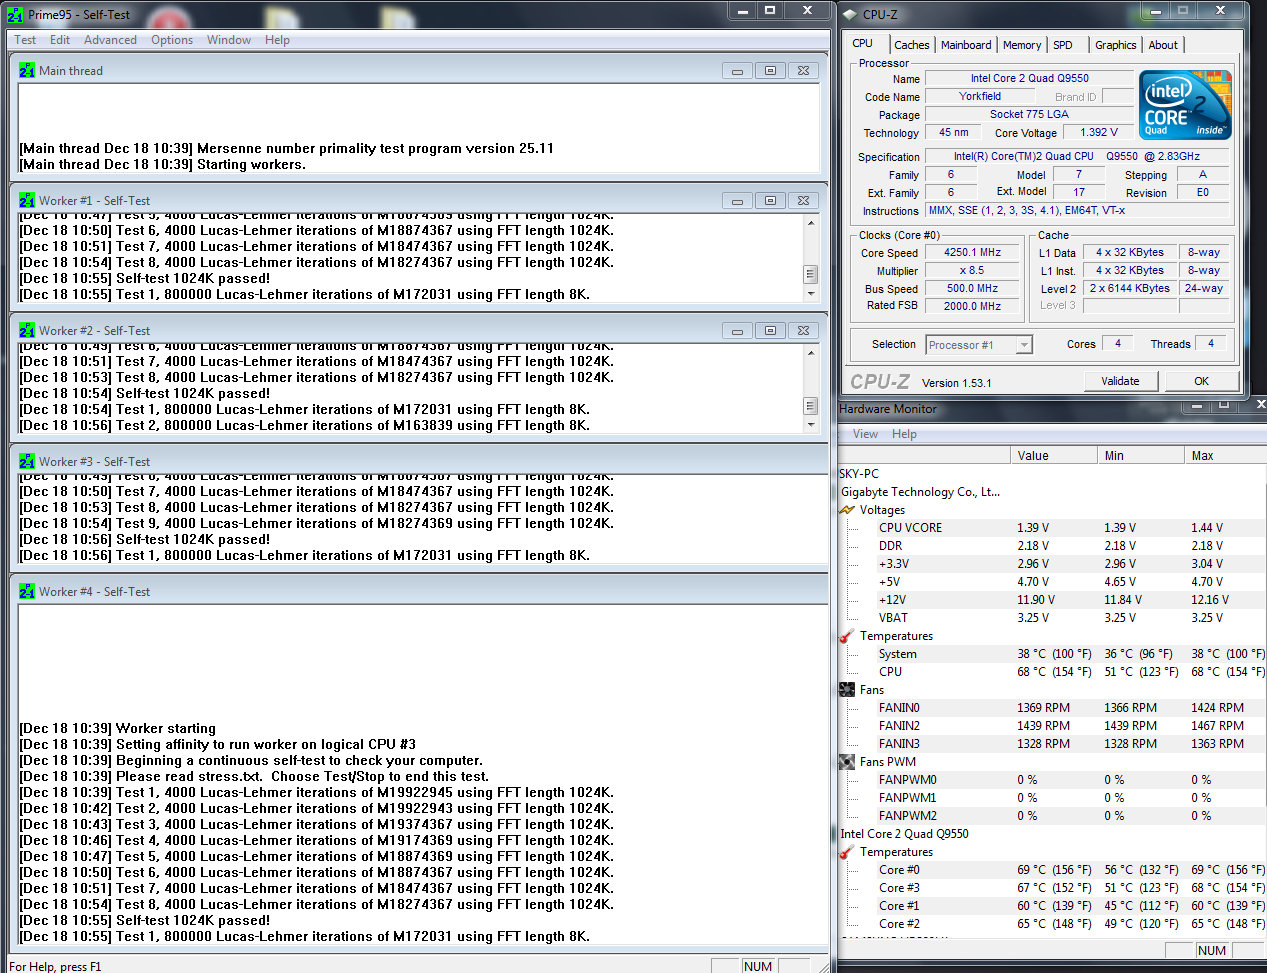The height and width of the screenshot is (973, 1267).
Task: Click the Min column header
Action: coord(1141,455)
